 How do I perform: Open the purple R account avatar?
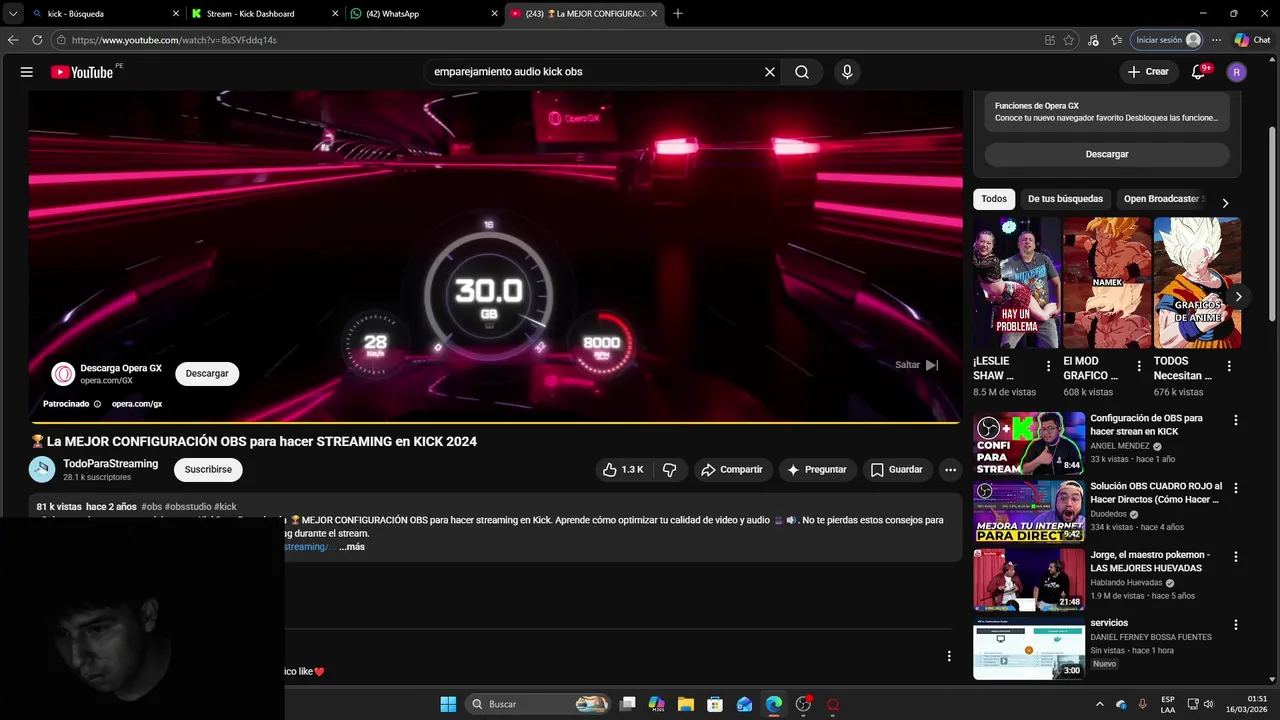pyautogui.click(x=1237, y=72)
